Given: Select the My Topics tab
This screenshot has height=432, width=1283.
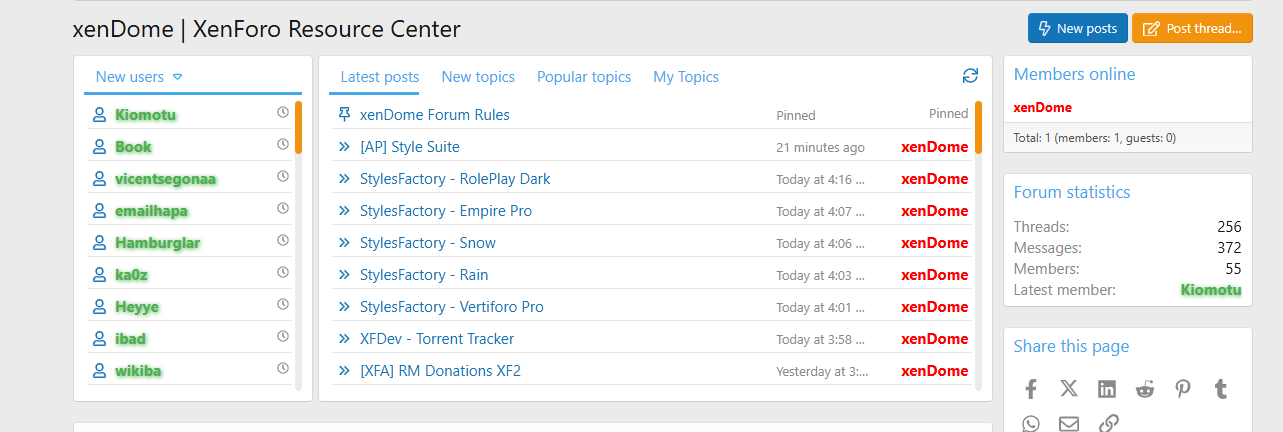Looking at the screenshot, I should click(x=686, y=77).
